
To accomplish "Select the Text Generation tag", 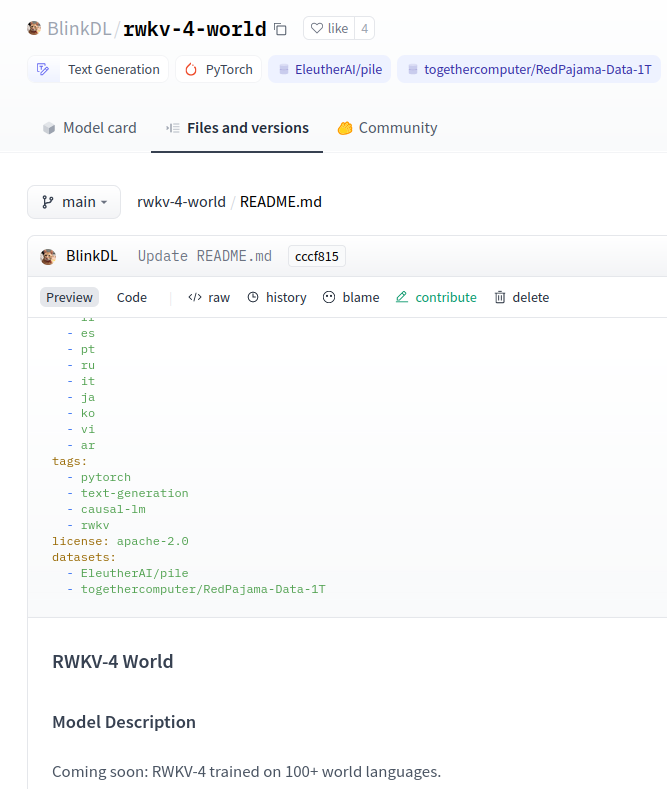I will point(98,69).
